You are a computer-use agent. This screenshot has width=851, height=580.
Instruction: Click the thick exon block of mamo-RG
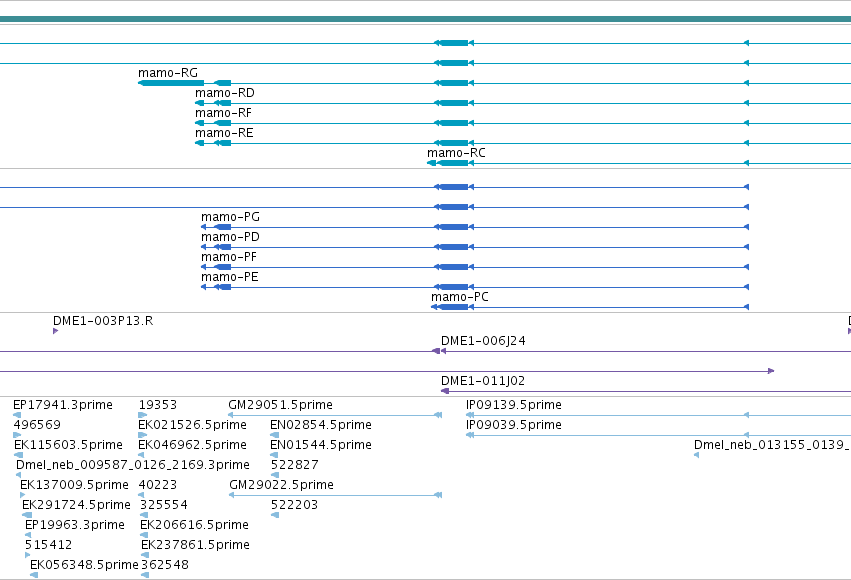click(x=173, y=83)
